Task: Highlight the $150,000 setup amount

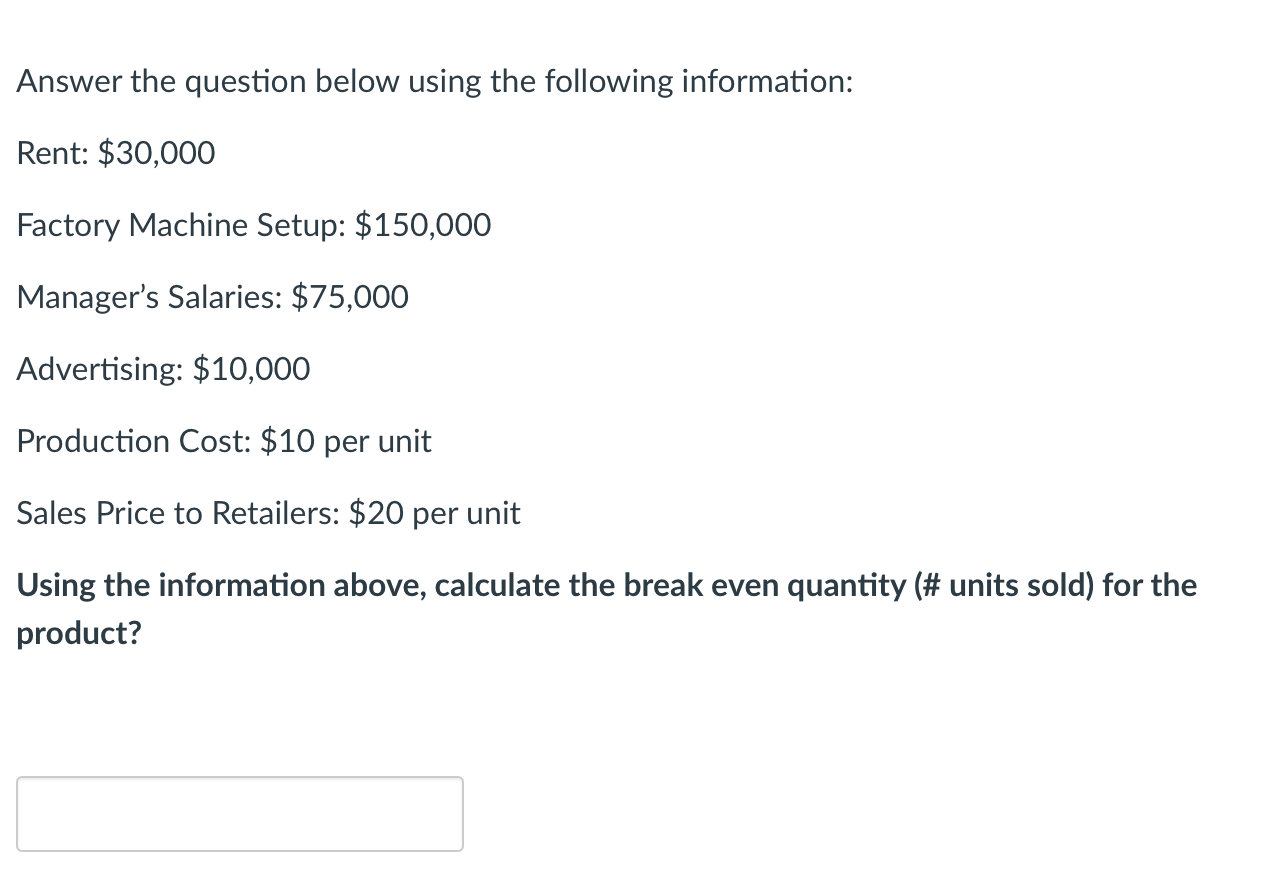Action: tap(423, 225)
